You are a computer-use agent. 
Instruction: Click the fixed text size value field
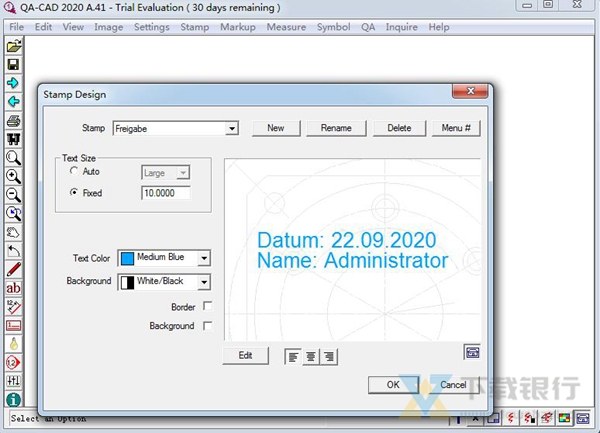[x=165, y=193]
